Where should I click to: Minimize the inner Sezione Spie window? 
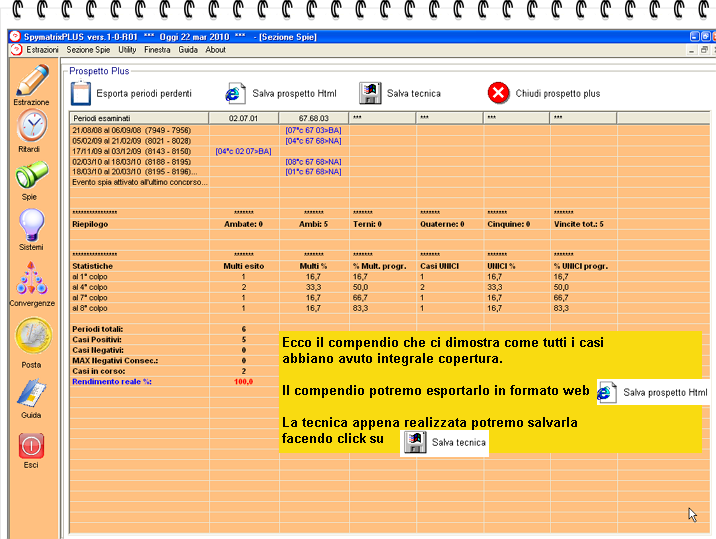click(691, 50)
